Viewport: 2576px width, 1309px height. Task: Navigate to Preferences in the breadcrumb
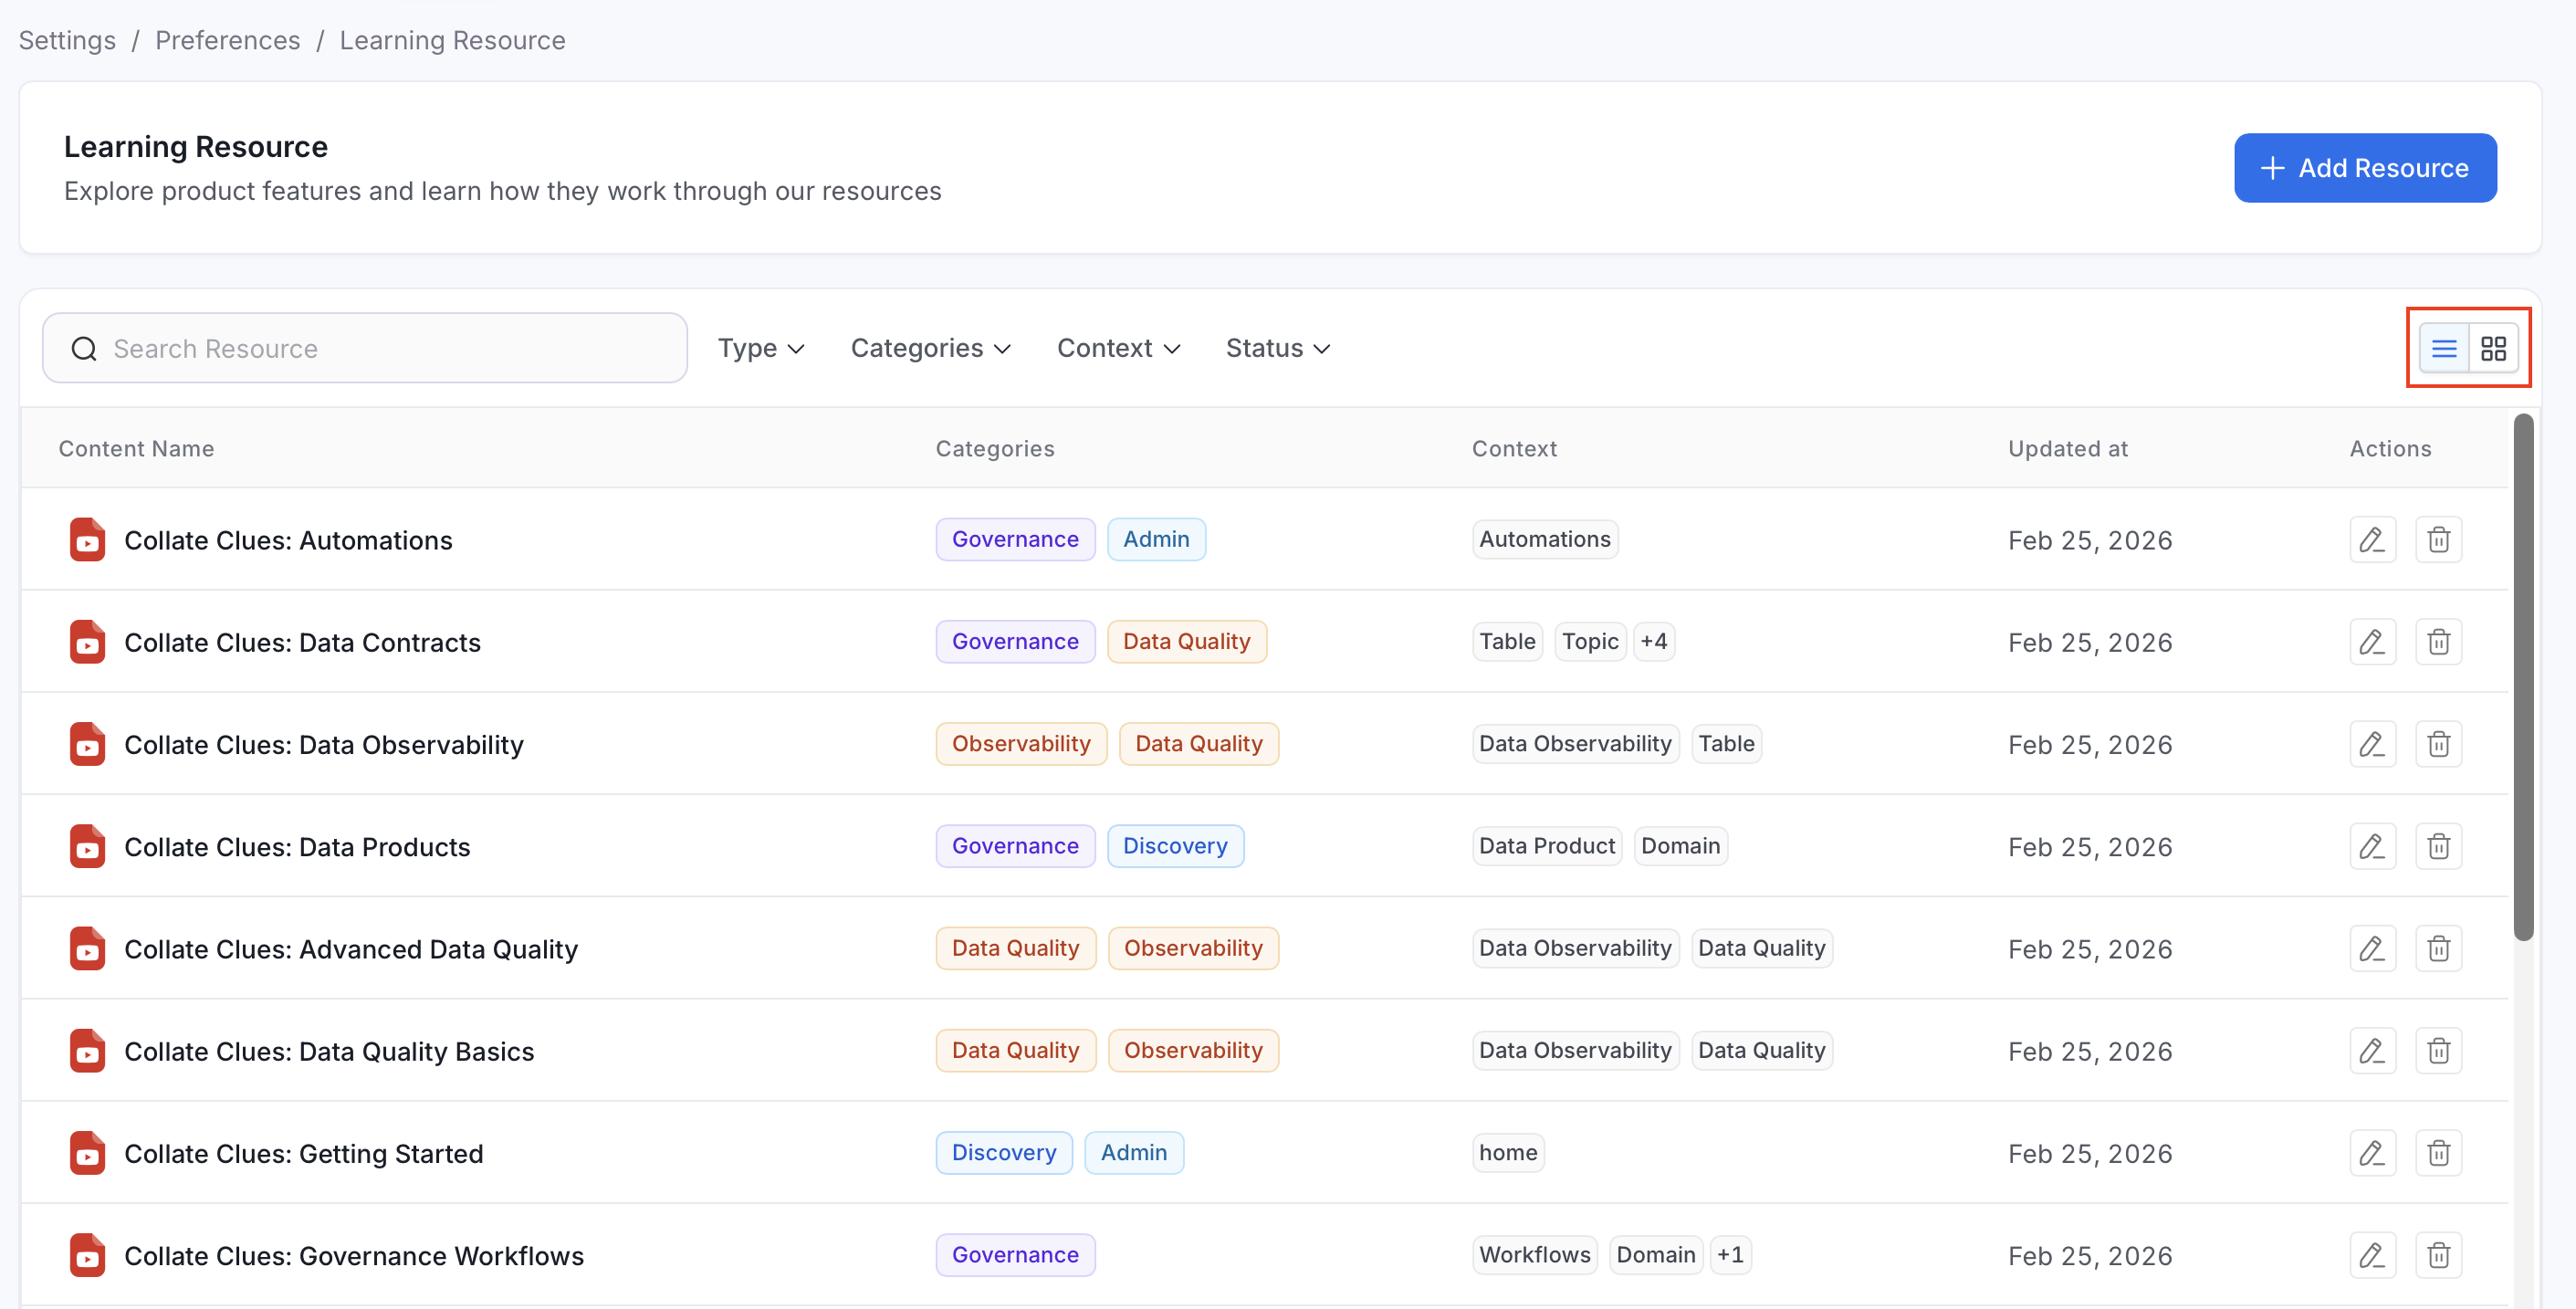[228, 40]
